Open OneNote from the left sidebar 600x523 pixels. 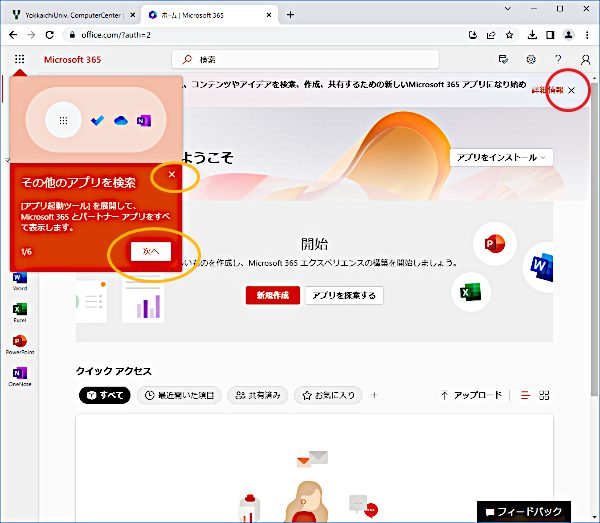pos(20,376)
